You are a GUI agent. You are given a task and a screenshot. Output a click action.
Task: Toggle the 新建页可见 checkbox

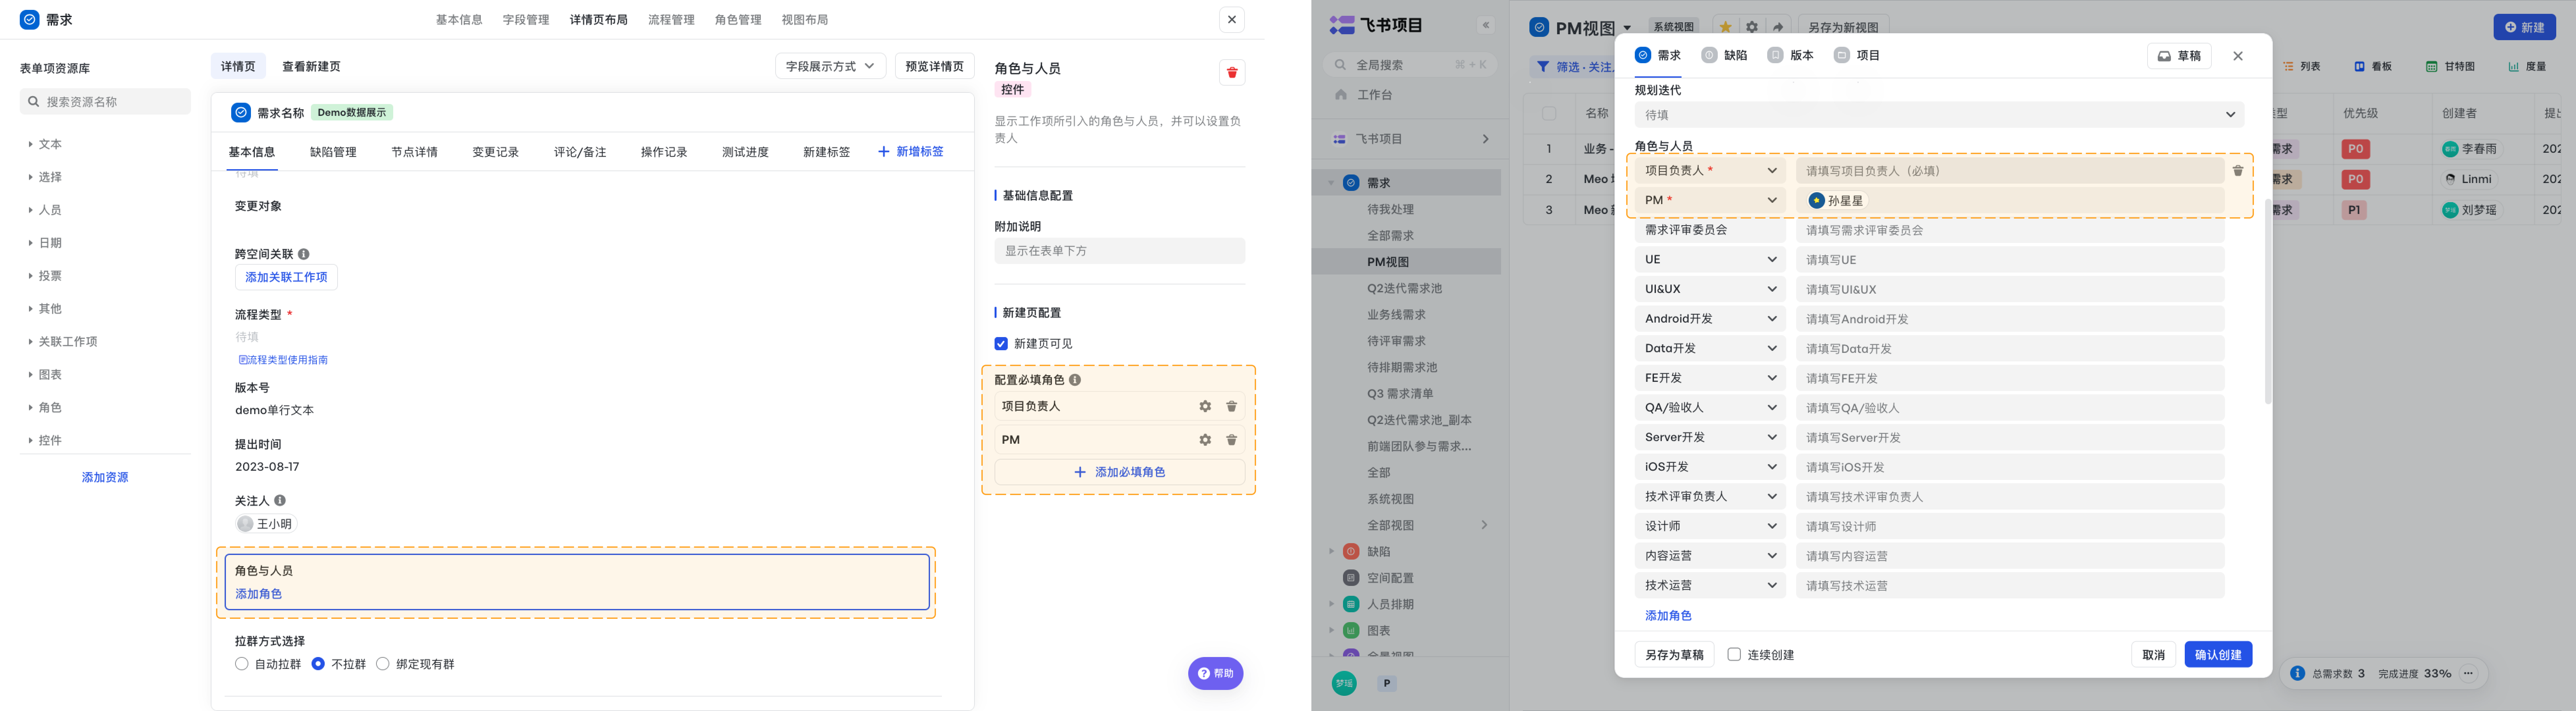[x=1001, y=344]
